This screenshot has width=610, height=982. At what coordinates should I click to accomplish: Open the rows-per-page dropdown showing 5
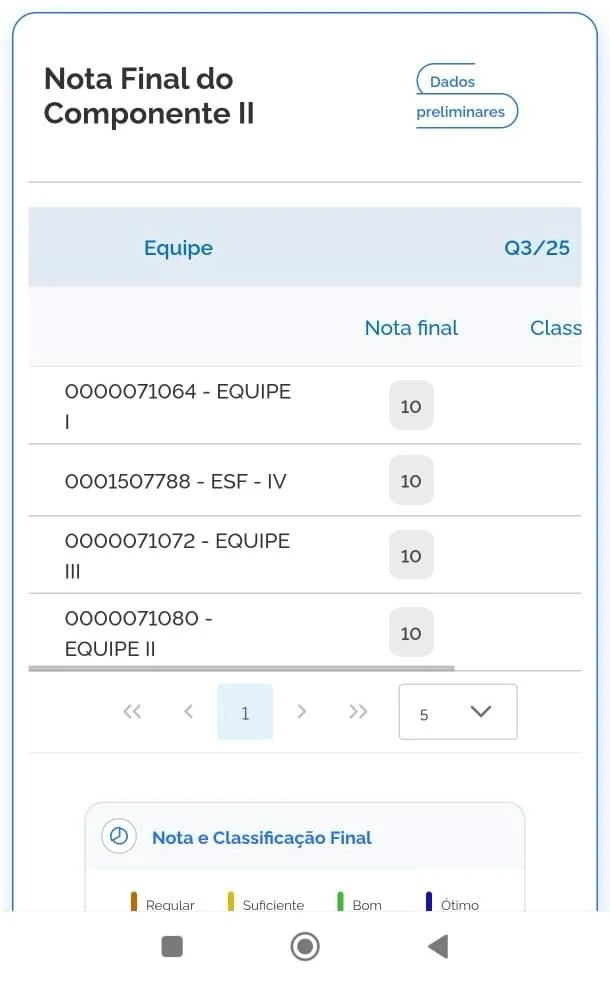pos(457,712)
